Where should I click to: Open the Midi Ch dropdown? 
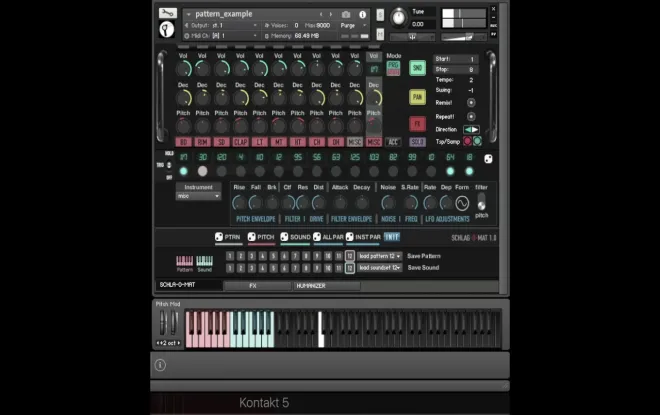coord(234,36)
